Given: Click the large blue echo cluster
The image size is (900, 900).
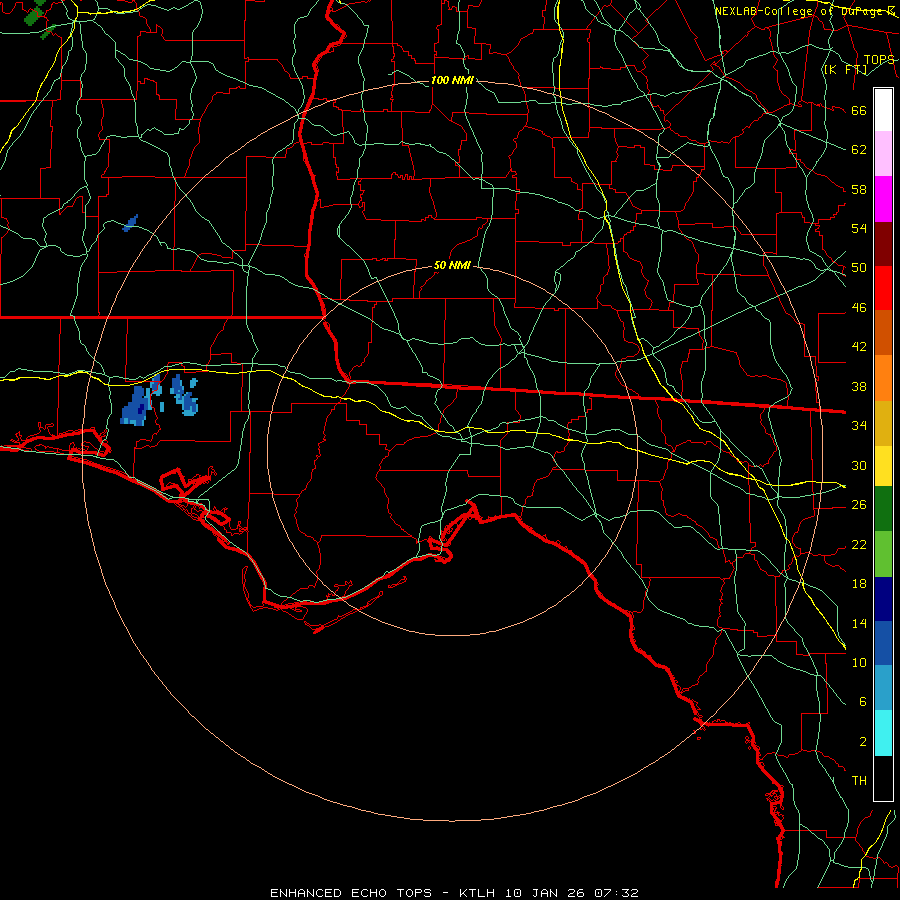Looking at the screenshot, I should click(137, 405).
